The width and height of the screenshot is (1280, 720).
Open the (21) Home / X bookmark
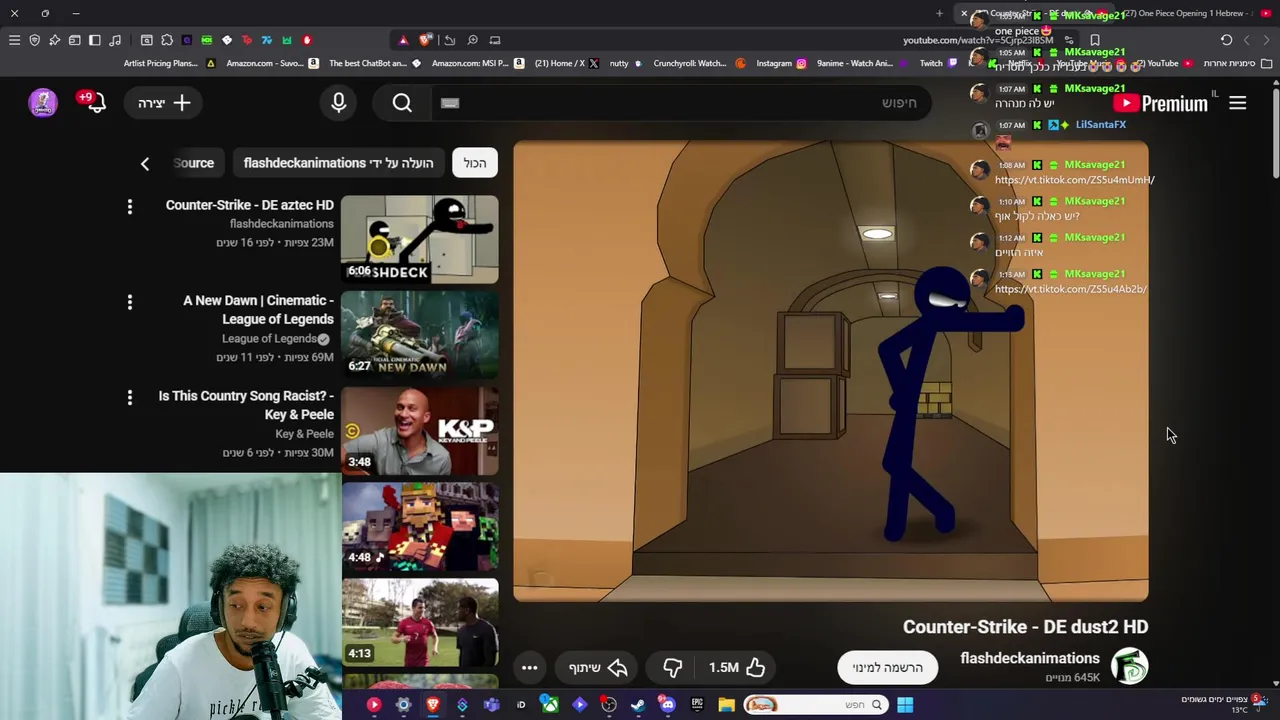pyautogui.click(x=566, y=63)
